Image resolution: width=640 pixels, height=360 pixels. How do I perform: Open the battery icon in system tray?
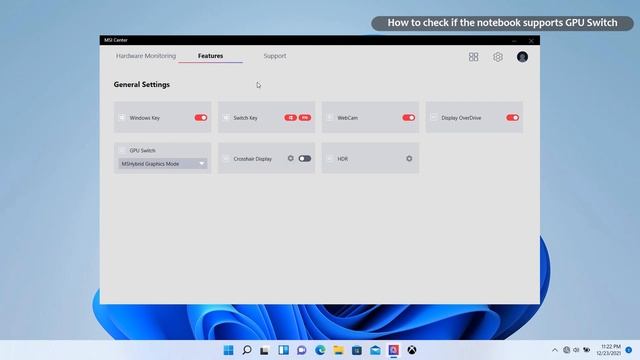(x=587, y=350)
